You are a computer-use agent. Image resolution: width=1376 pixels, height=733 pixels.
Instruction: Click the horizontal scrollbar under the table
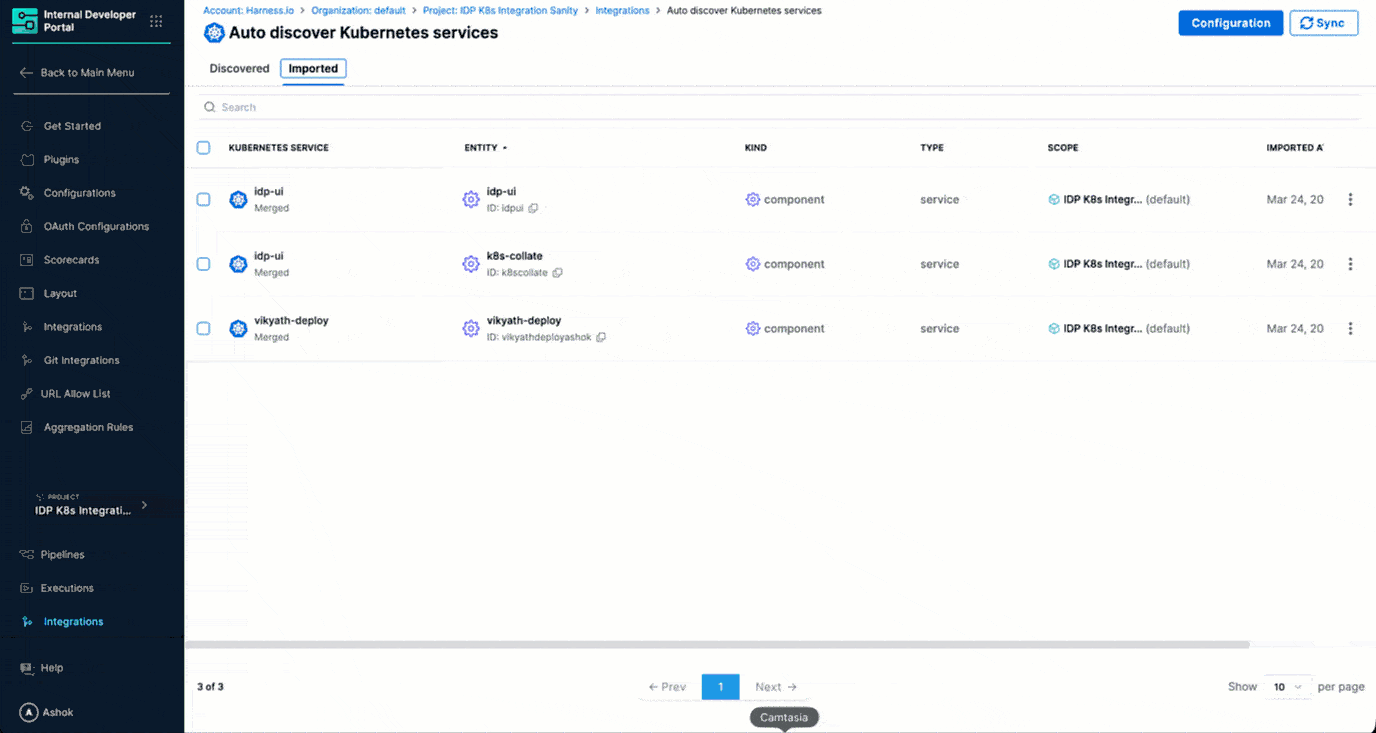[x=717, y=645]
